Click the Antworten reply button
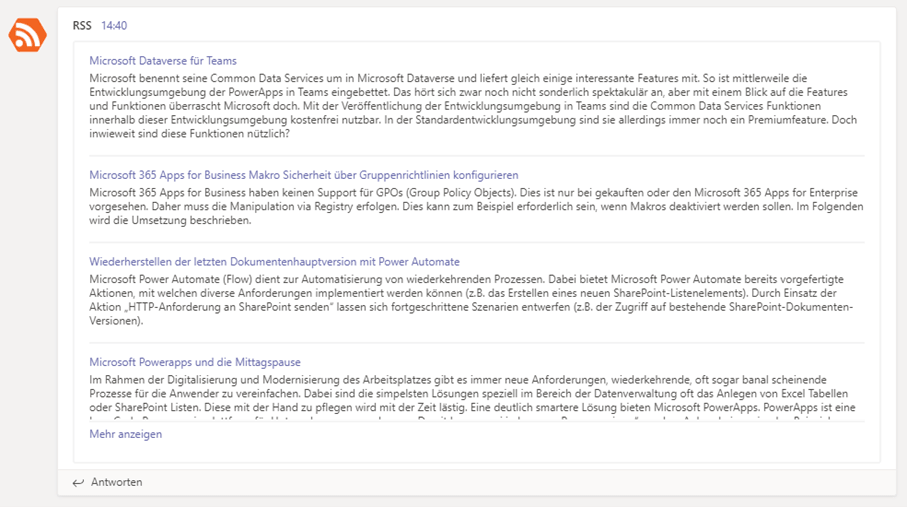 pyautogui.click(x=108, y=482)
